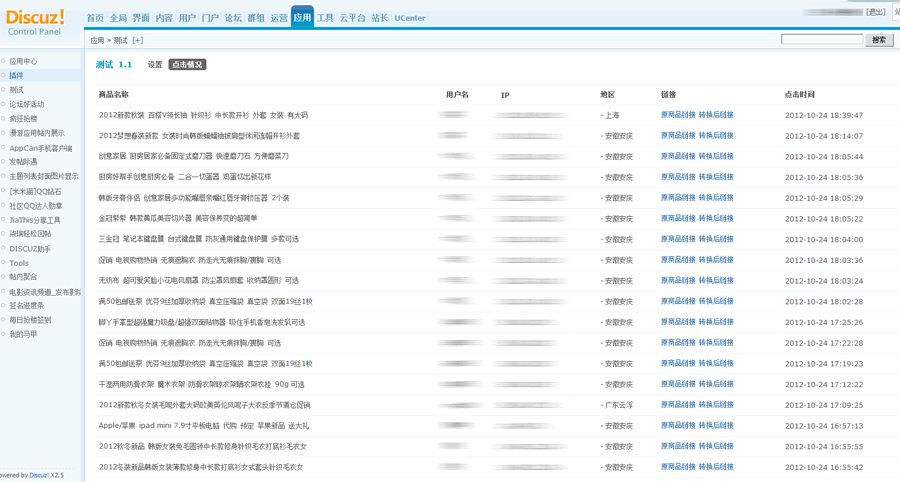Open 转换后链接 for the 18:39:47 row

[x=716, y=115]
